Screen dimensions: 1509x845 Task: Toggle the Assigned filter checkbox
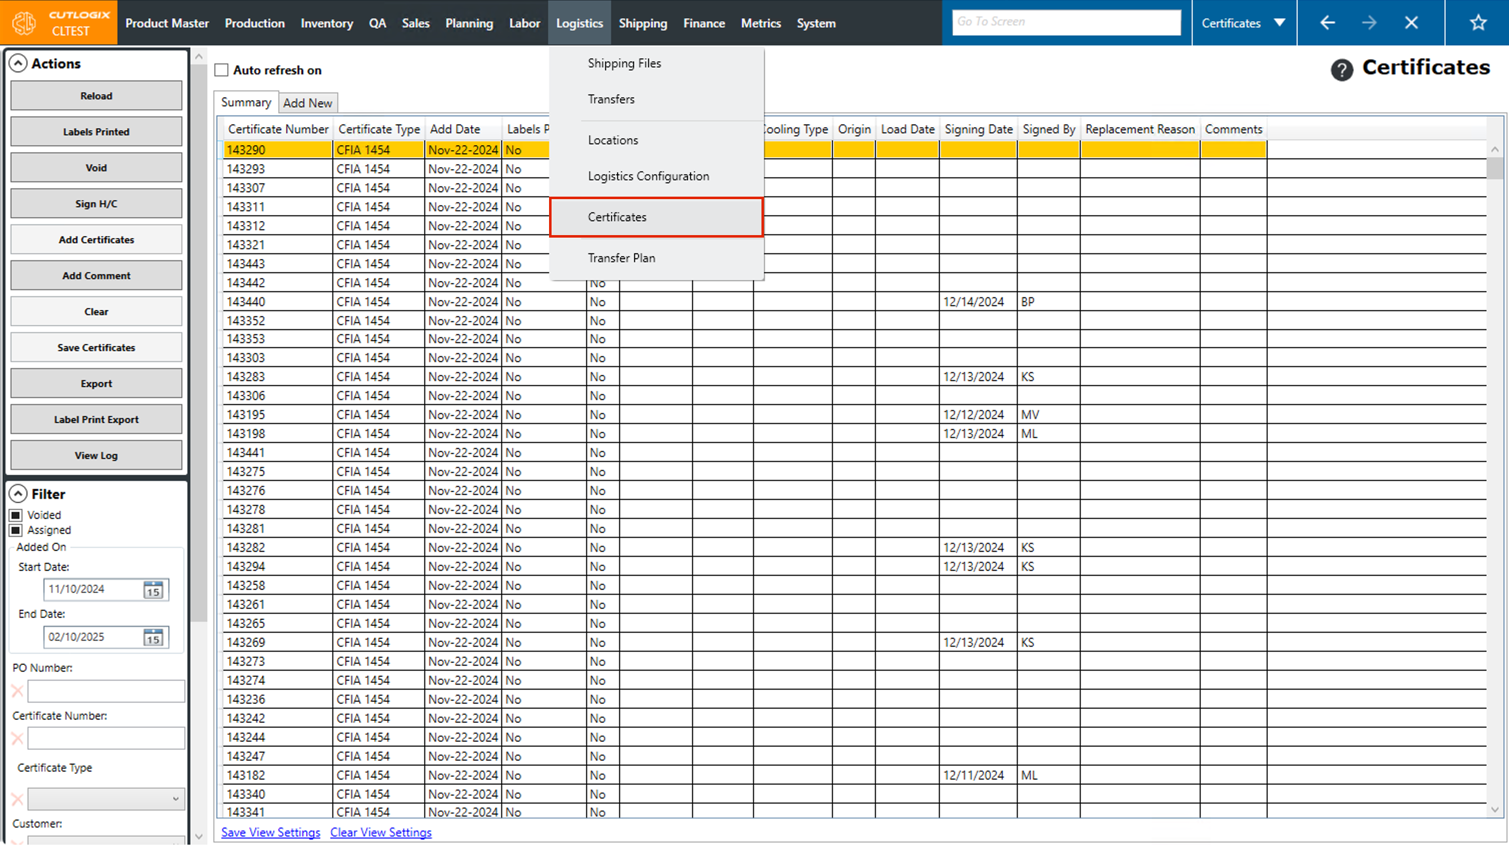pos(16,530)
